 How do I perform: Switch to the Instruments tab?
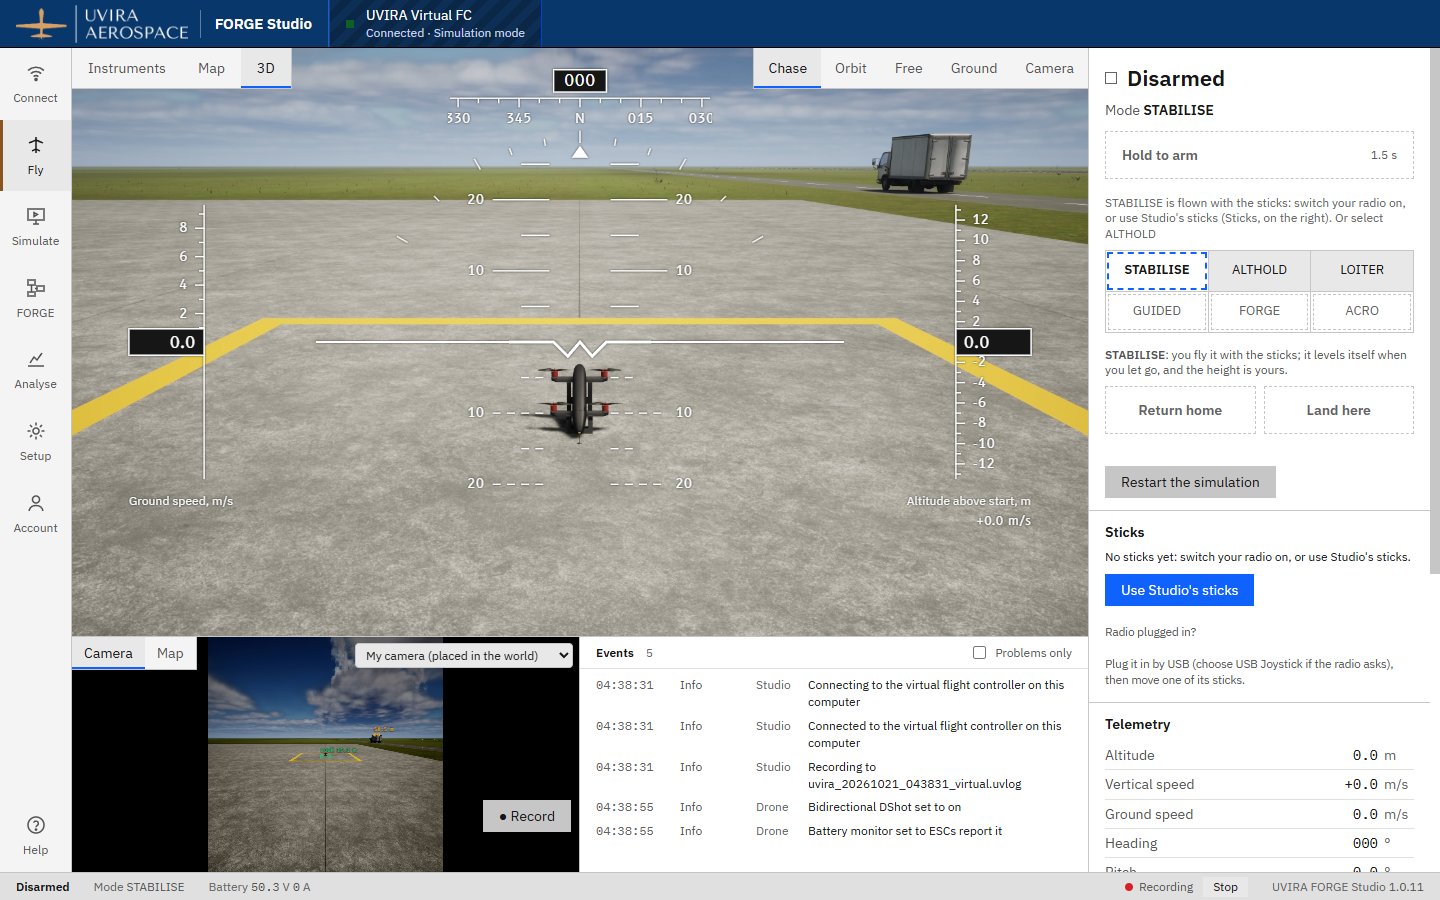tap(127, 68)
